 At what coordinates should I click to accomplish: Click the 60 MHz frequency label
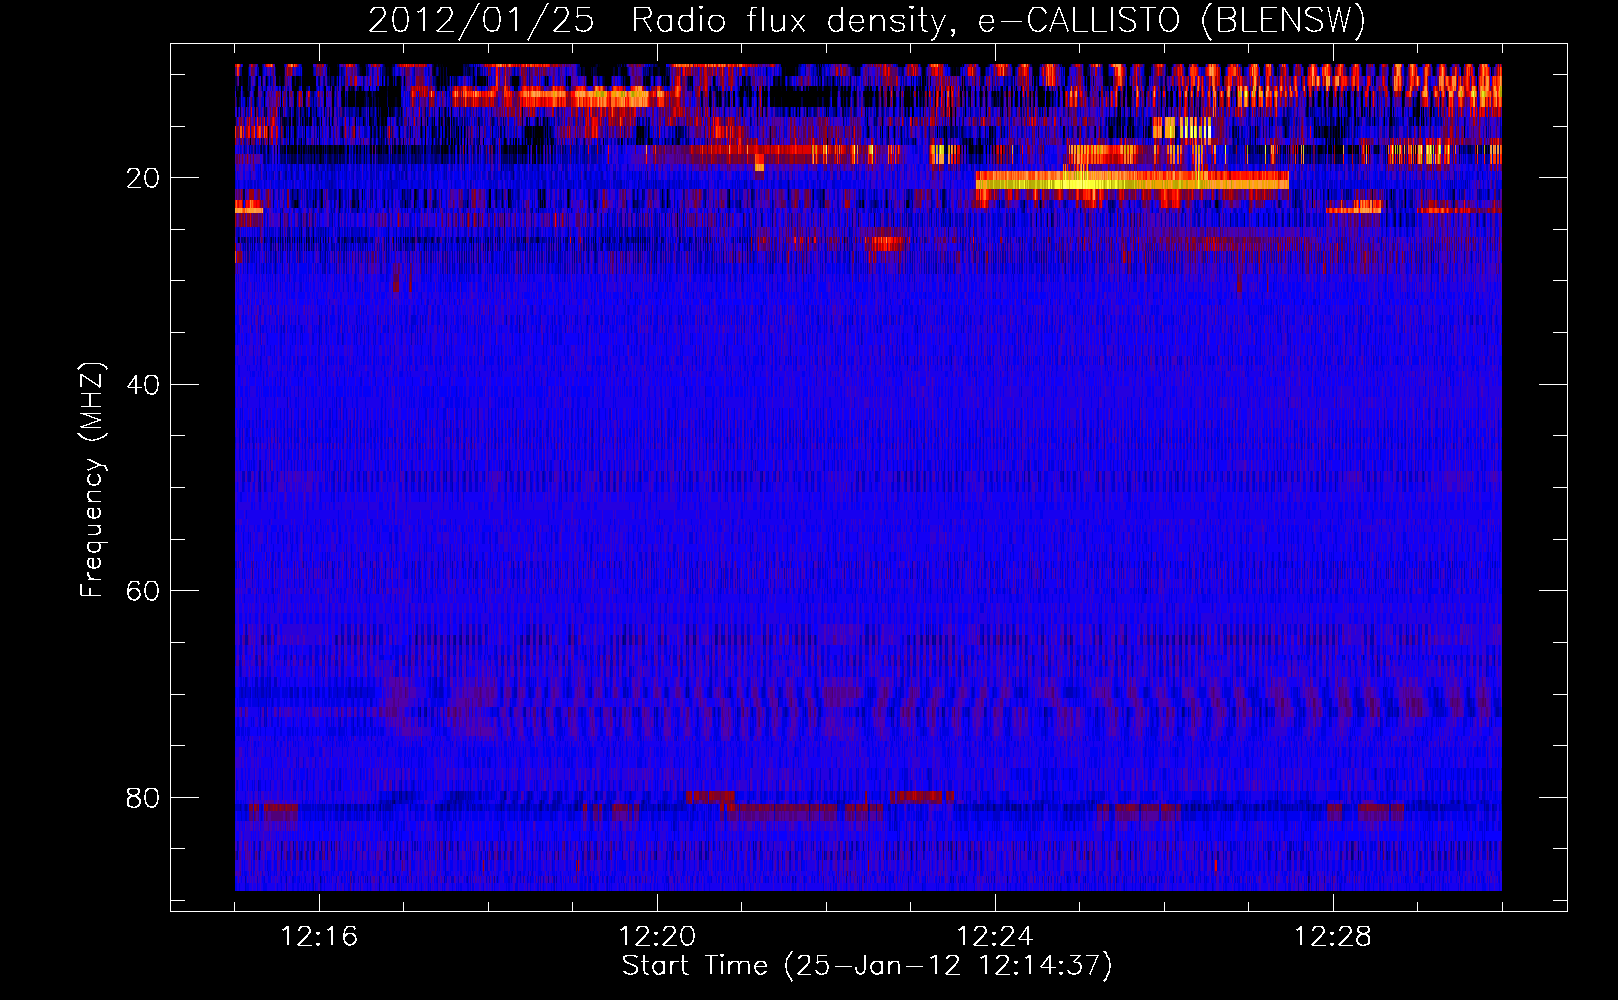tap(144, 591)
